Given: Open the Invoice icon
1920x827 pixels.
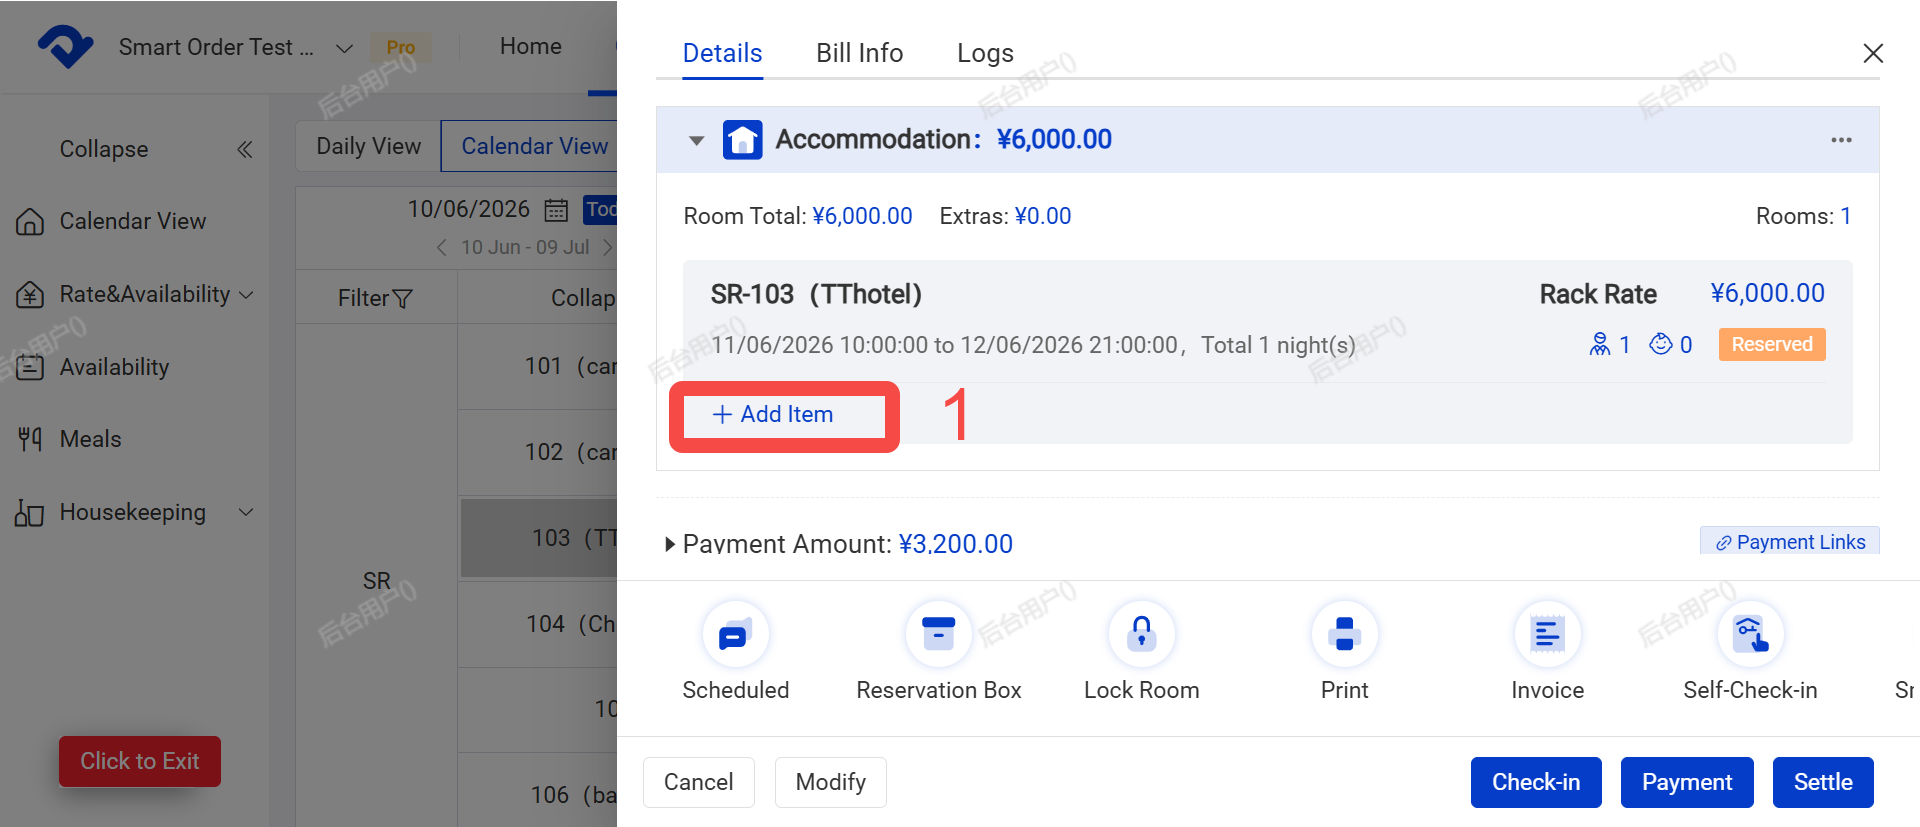Looking at the screenshot, I should [1547, 634].
